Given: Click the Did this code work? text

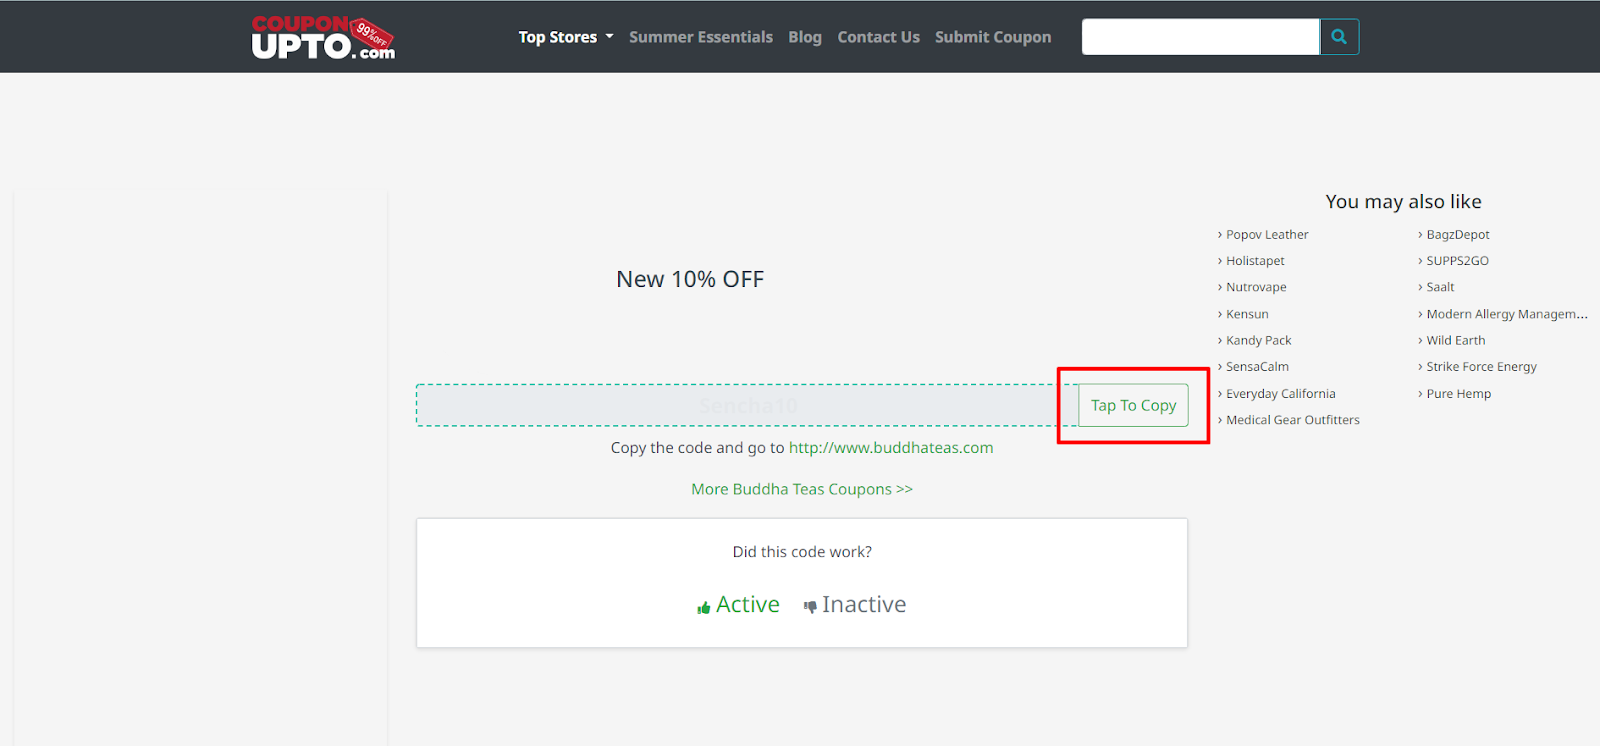Looking at the screenshot, I should [x=802, y=552].
